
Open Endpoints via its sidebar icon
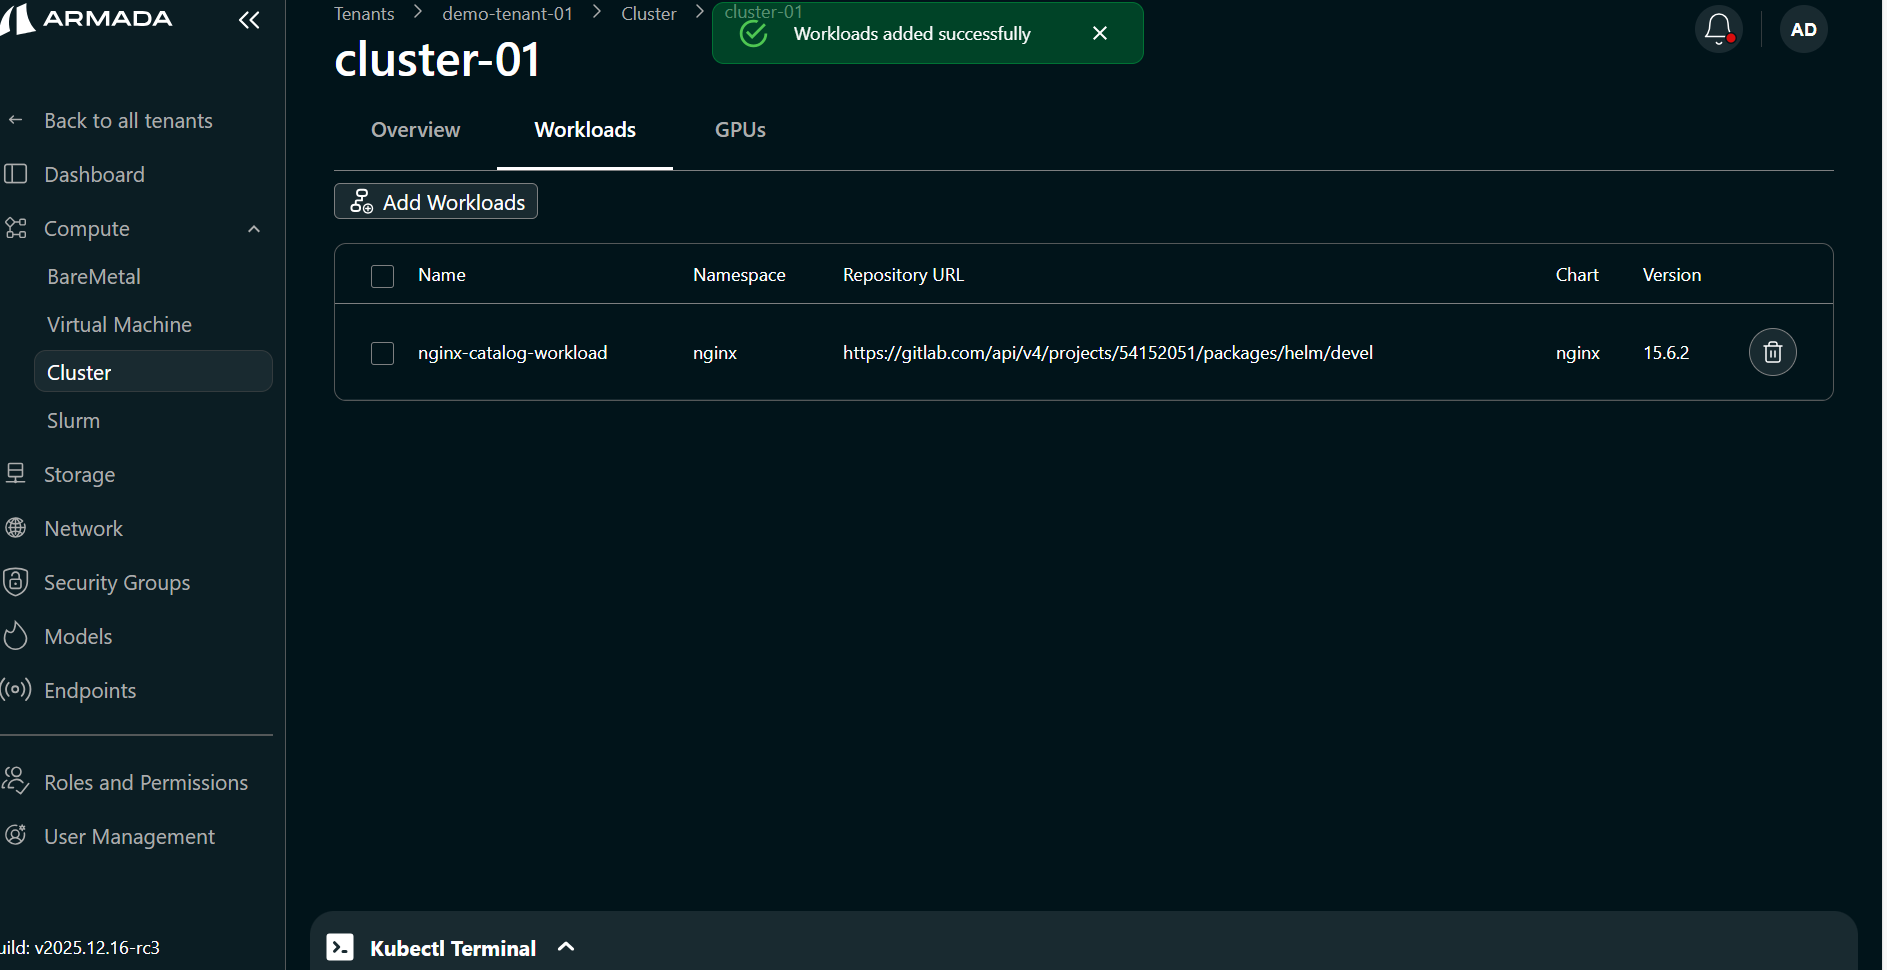[16, 690]
